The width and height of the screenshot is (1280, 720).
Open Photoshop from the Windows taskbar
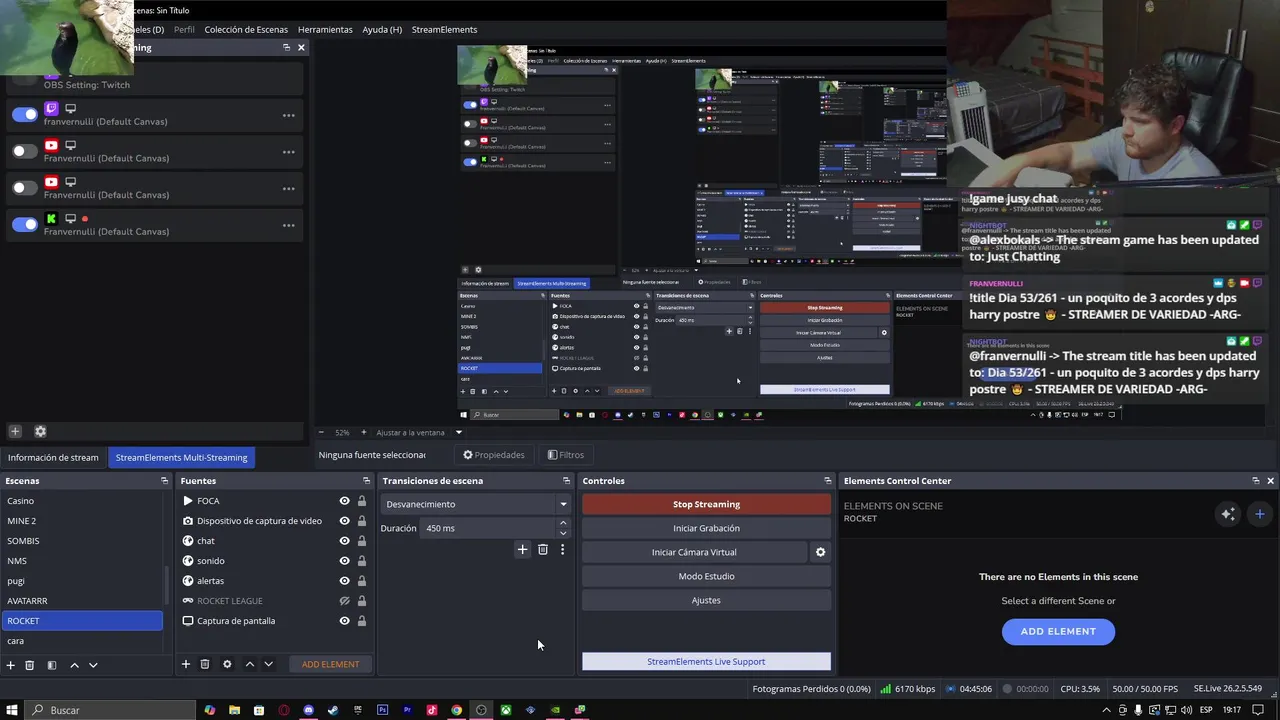[382, 710]
